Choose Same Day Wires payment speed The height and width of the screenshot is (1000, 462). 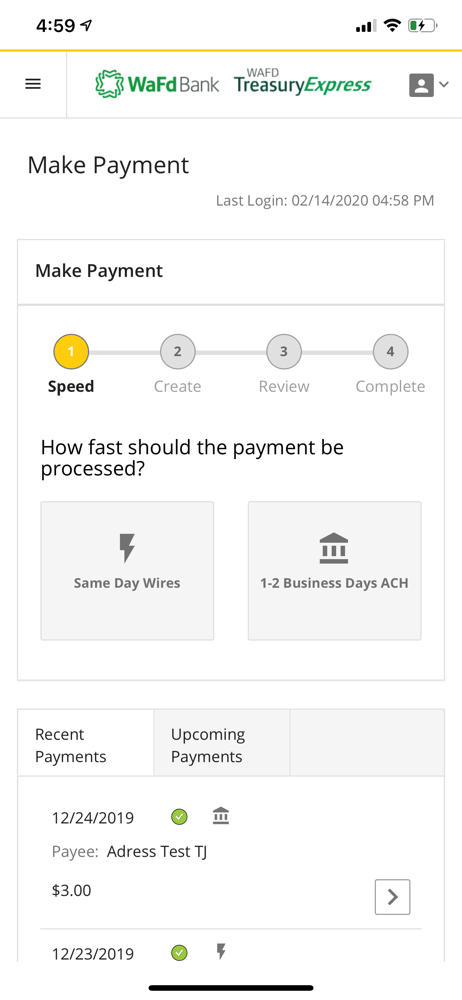127,571
